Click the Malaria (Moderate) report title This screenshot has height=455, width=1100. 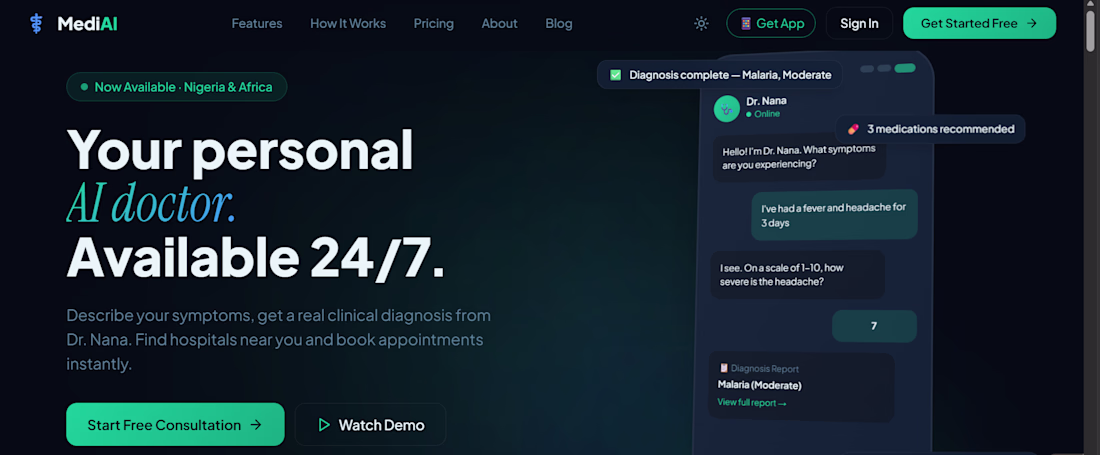click(759, 385)
